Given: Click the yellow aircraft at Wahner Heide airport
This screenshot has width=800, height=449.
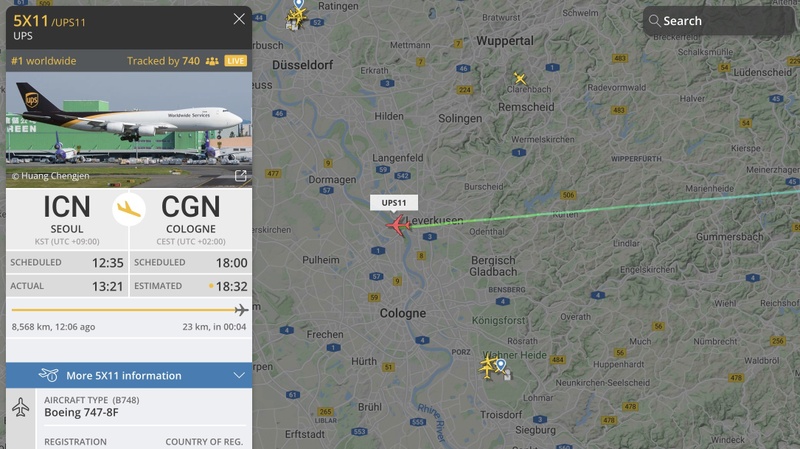Looking at the screenshot, I should pos(488,366).
